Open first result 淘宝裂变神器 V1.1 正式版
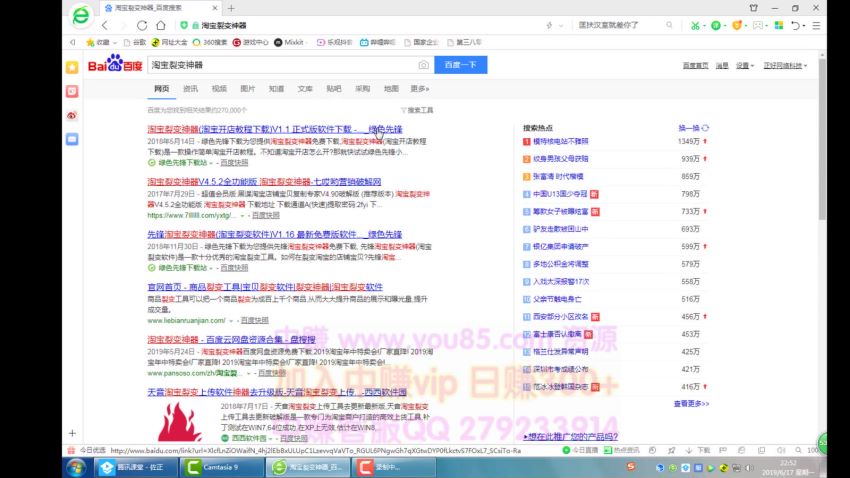 [x=275, y=130]
